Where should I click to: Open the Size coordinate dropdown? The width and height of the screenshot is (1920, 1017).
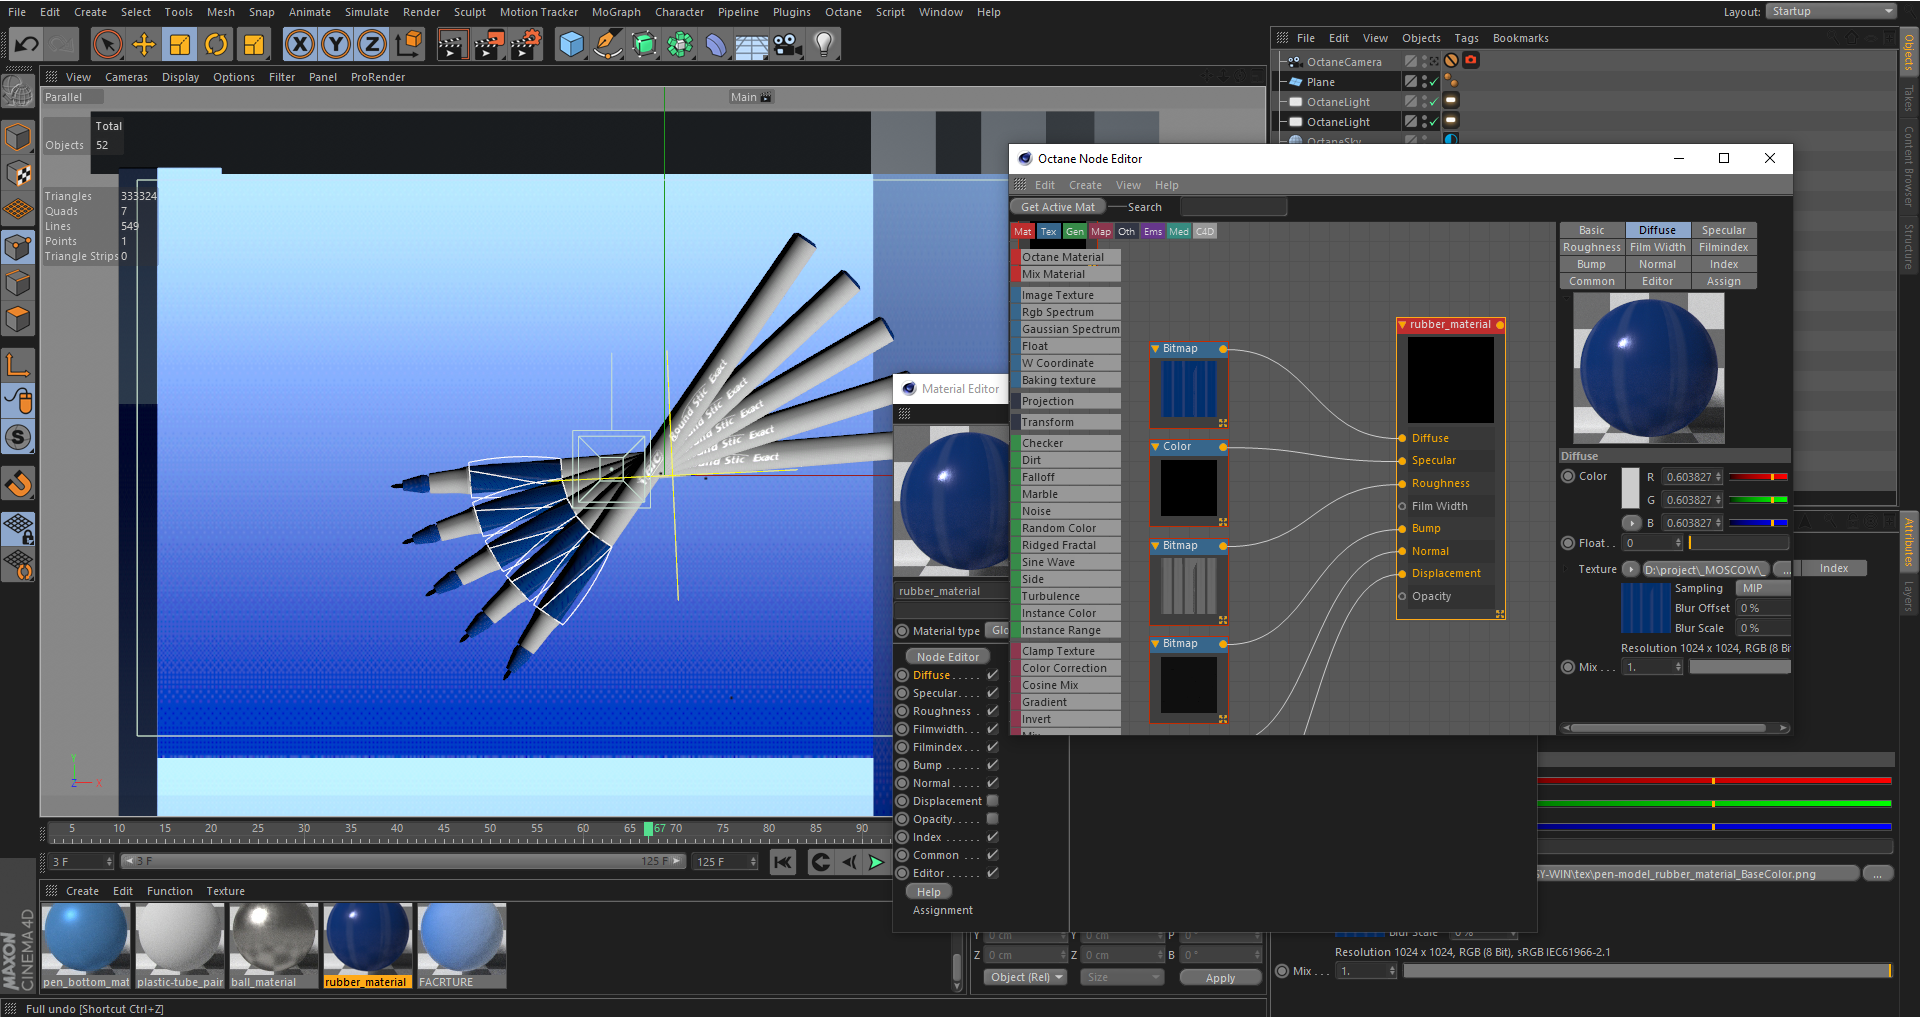tap(1121, 977)
